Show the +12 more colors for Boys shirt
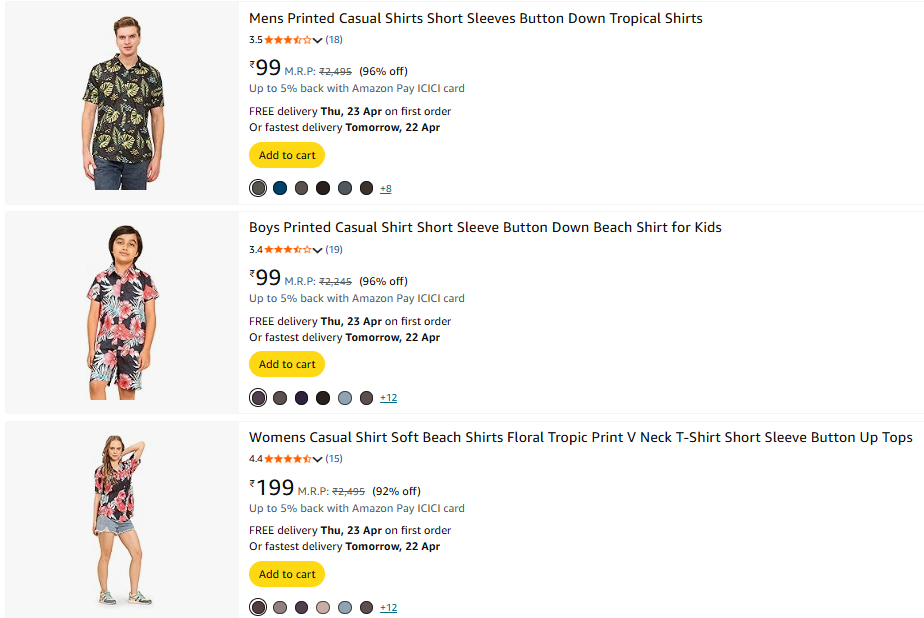924x618 pixels. coord(388,398)
